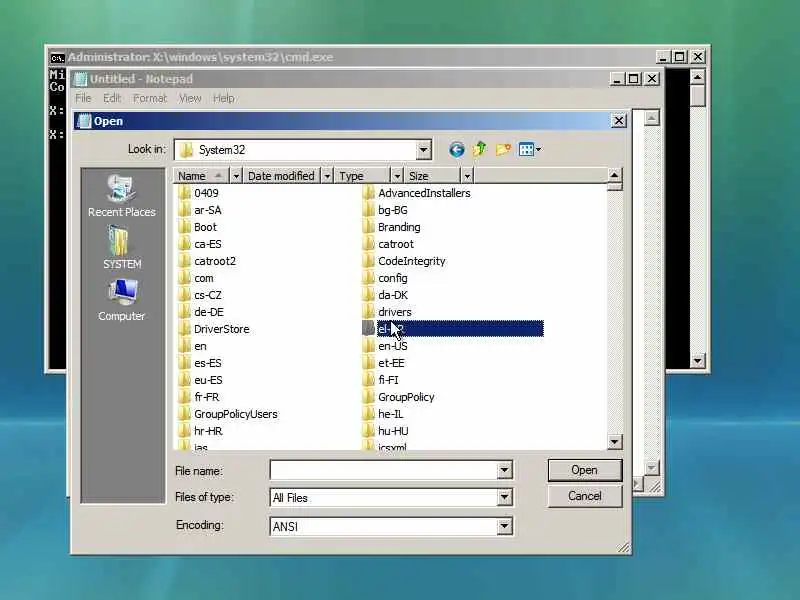Select the drivers folder

(387, 312)
